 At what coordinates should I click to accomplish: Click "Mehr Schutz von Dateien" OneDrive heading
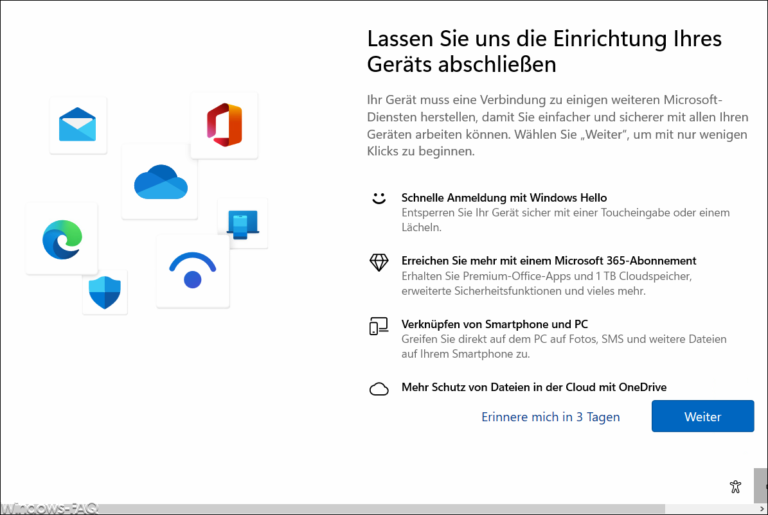click(x=534, y=387)
